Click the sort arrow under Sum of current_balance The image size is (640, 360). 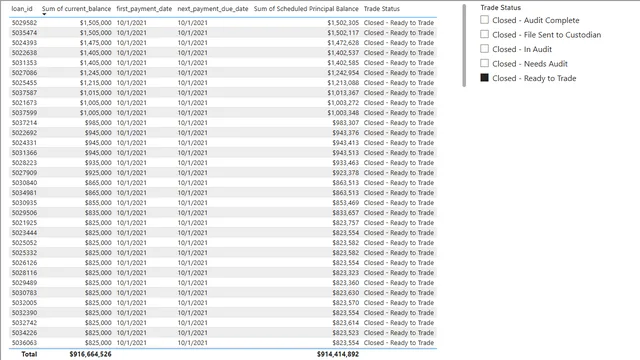(44, 14)
